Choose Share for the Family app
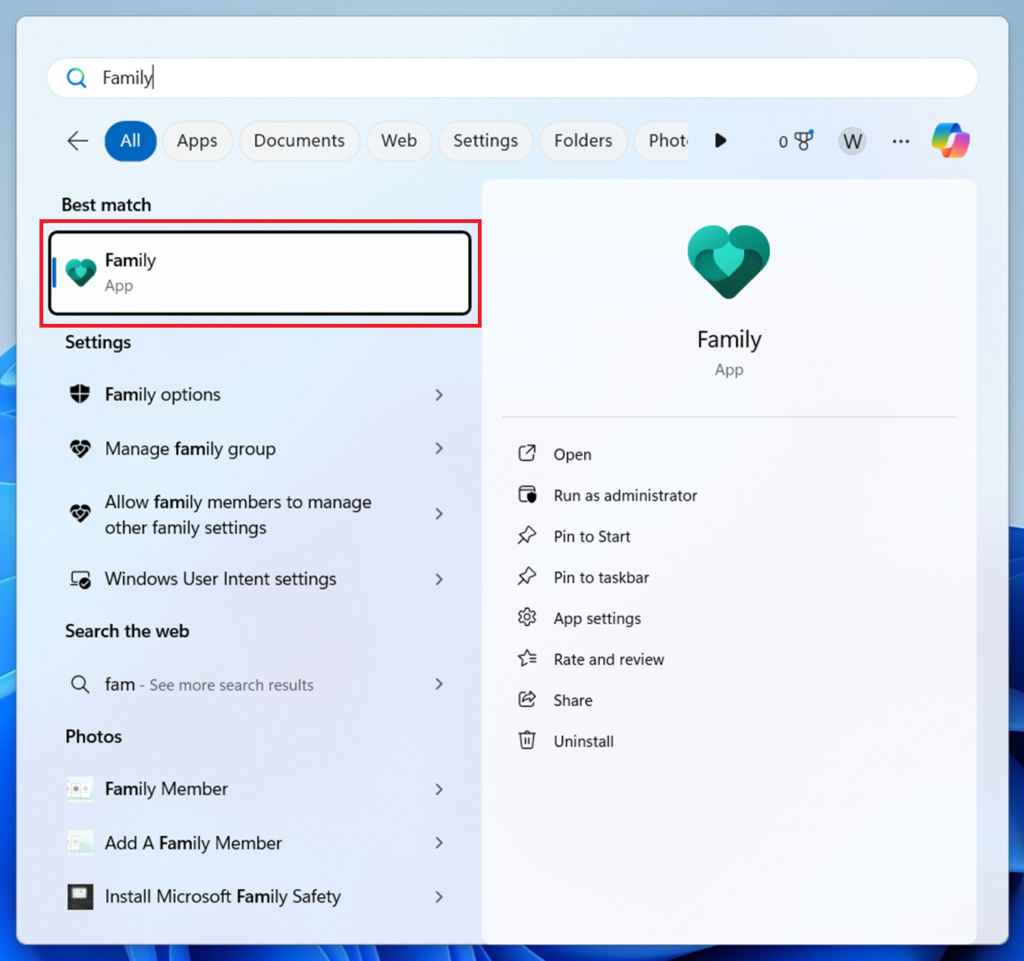The height and width of the screenshot is (961, 1024). tap(573, 701)
